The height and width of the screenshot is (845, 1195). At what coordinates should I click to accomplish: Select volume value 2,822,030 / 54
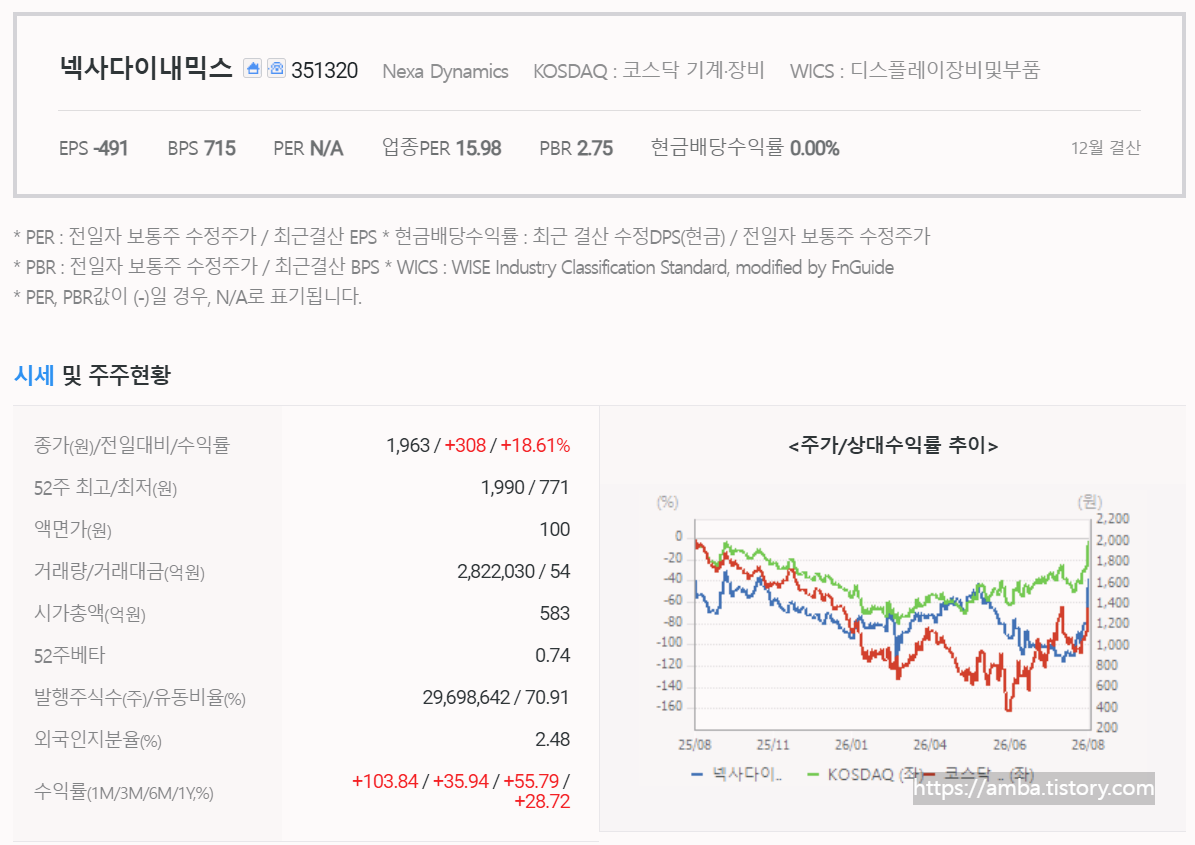click(x=514, y=571)
